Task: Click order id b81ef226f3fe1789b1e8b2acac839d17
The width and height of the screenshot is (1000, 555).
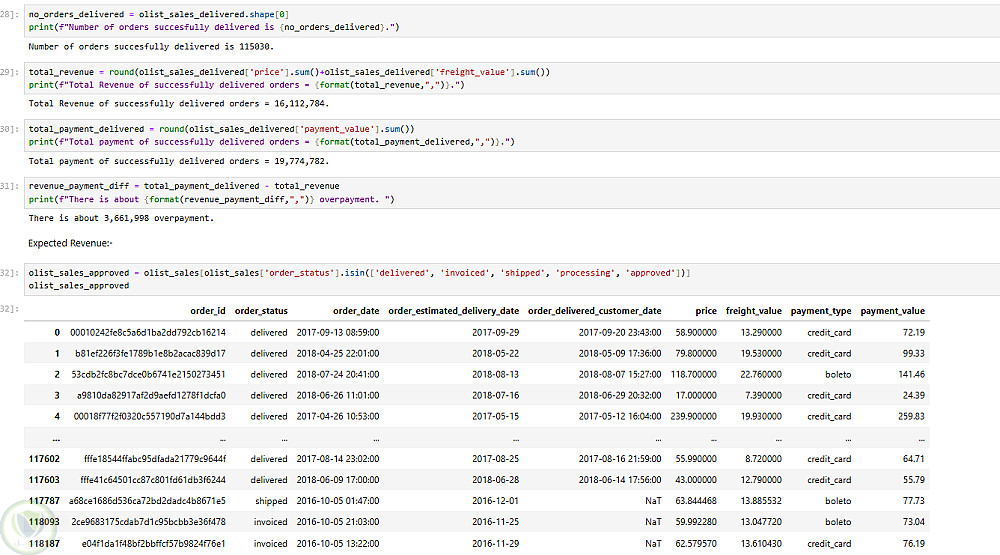Action: point(151,353)
